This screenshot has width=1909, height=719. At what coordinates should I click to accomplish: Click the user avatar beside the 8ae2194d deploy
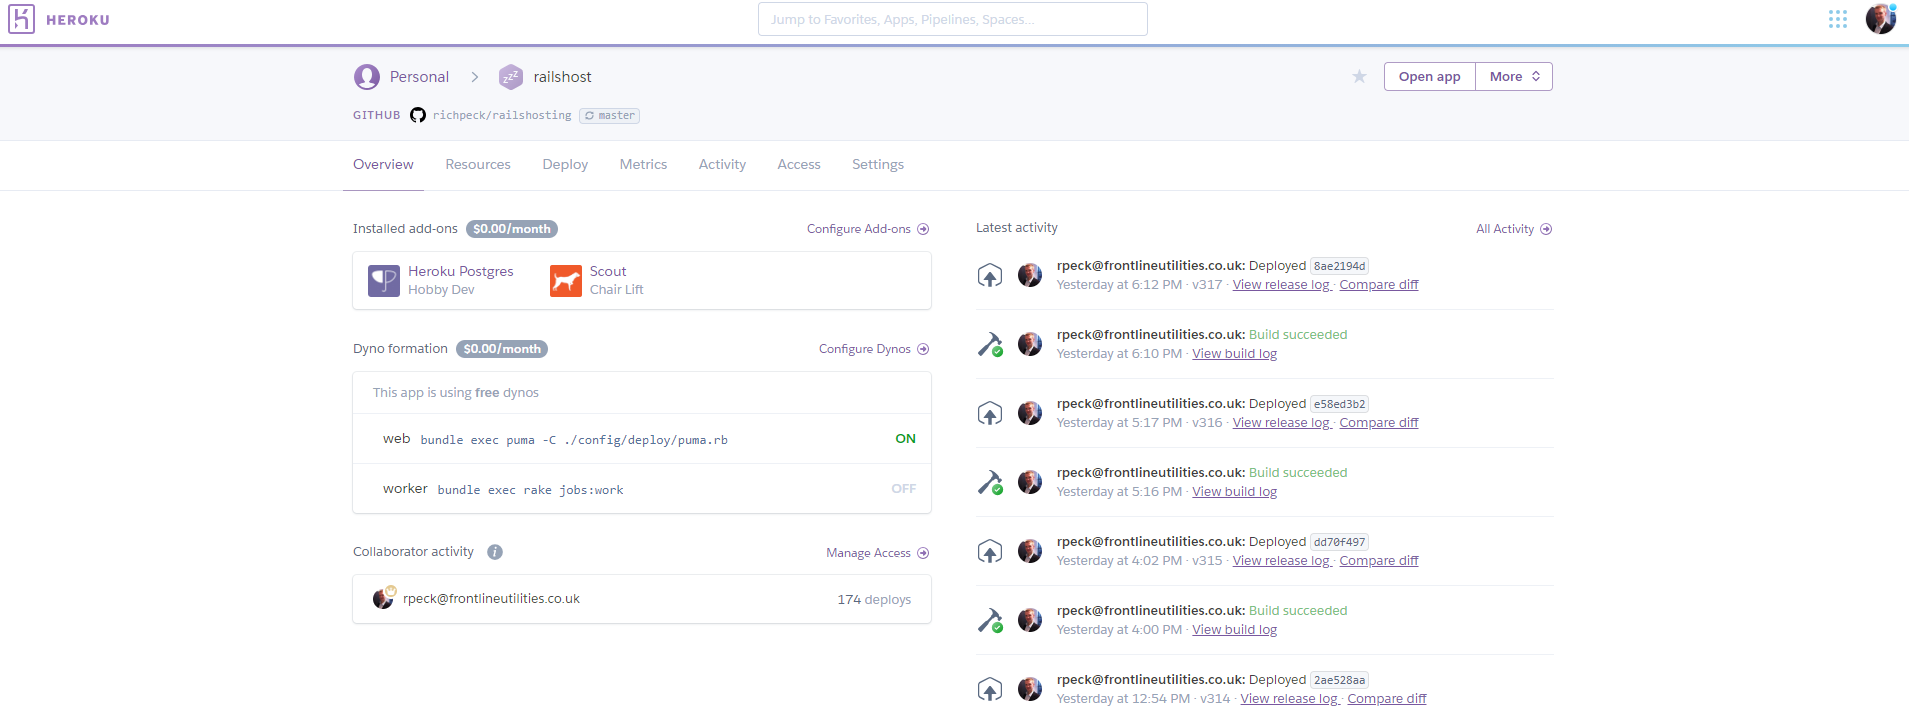tap(1030, 275)
